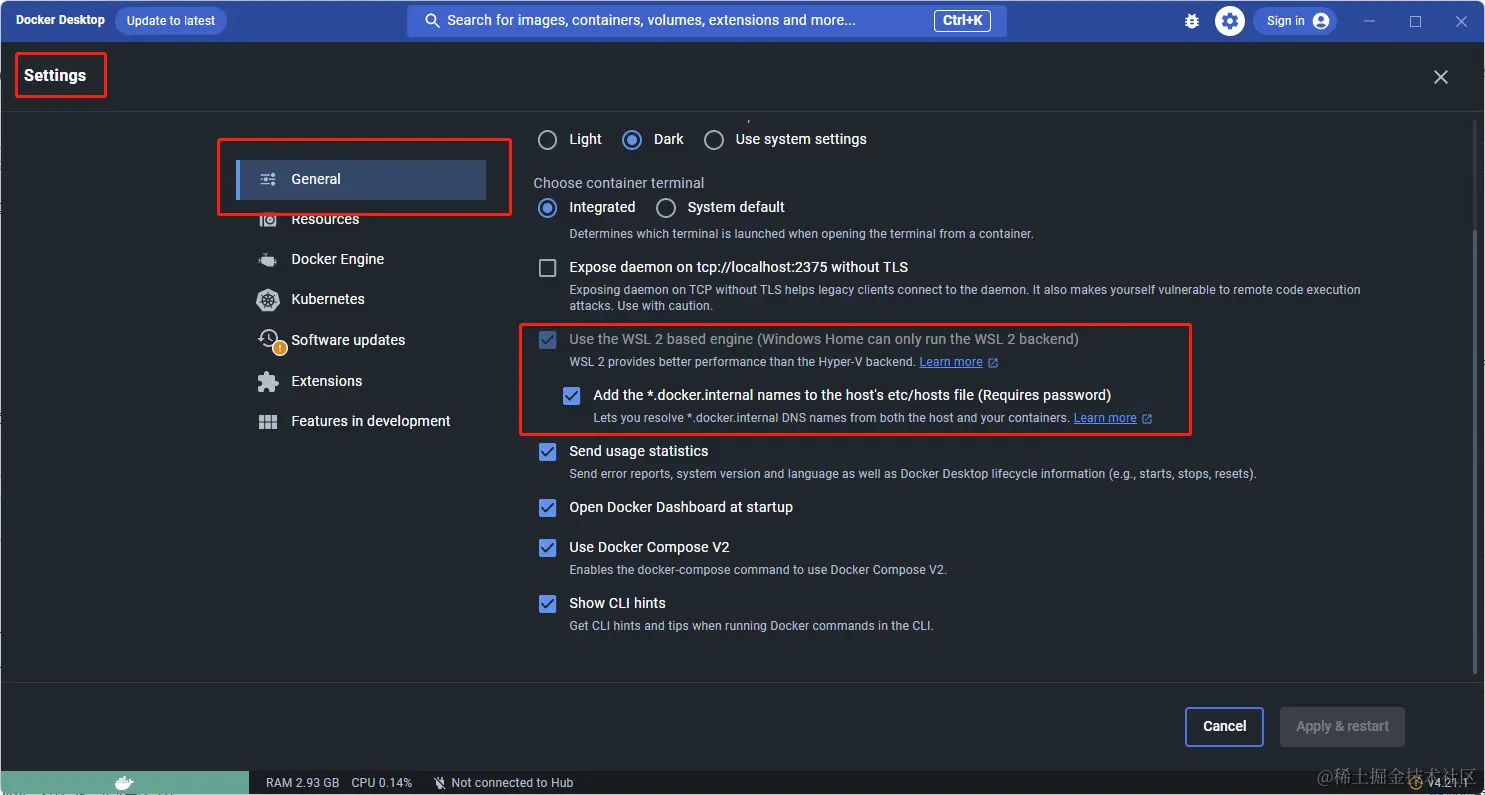Image resolution: width=1485 pixels, height=795 pixels.
Task: Close the Settings panel with the X
Action: coord(1440,77)
